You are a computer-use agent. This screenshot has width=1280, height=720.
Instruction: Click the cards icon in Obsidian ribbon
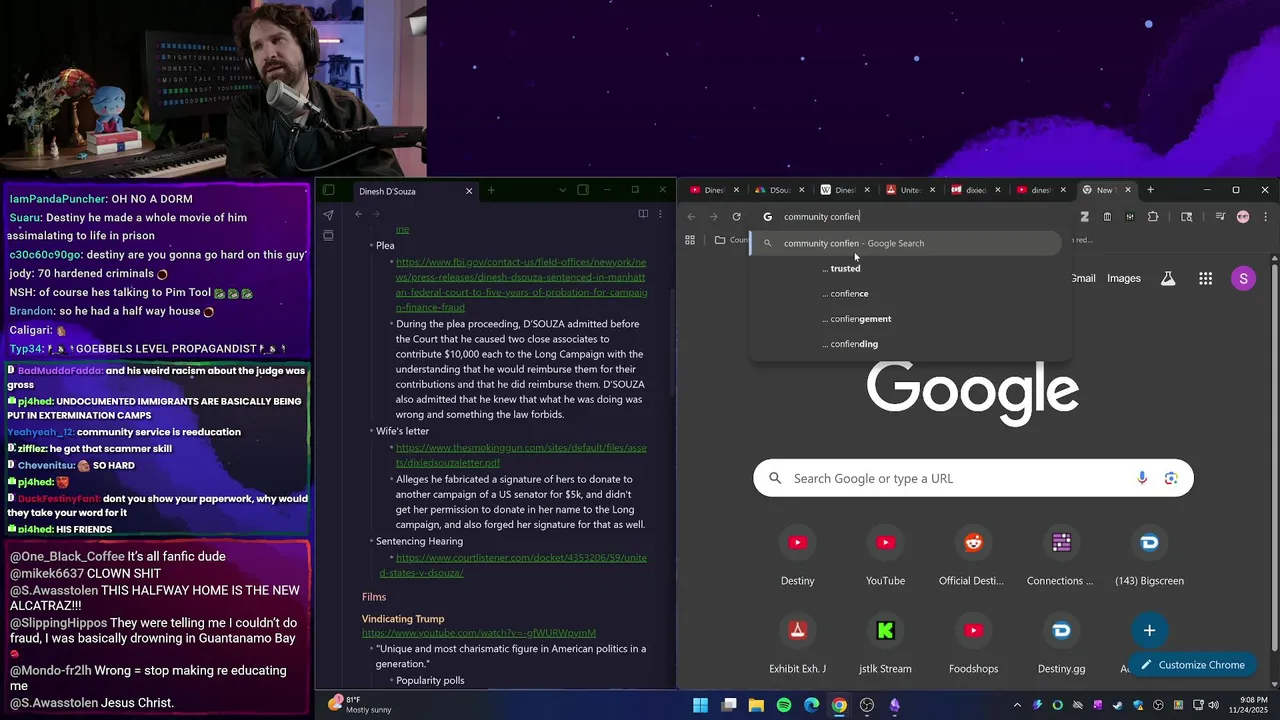click(328, 235)
